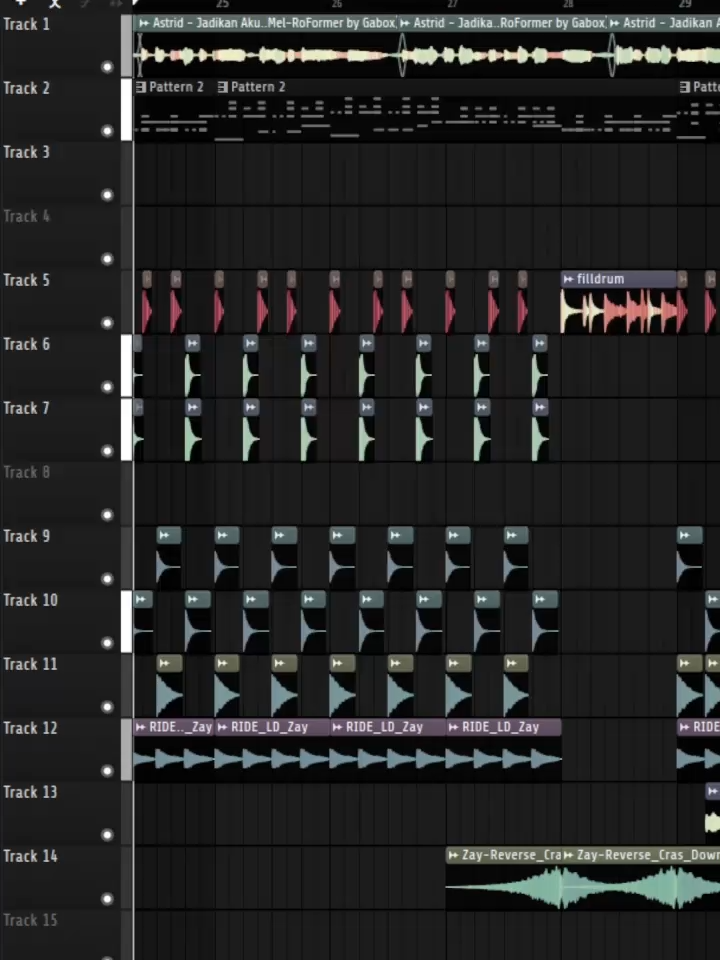Open menu of RIDE.._Zay first clip
The height and width of the screenshot is (960, 720).
point(141,727)
